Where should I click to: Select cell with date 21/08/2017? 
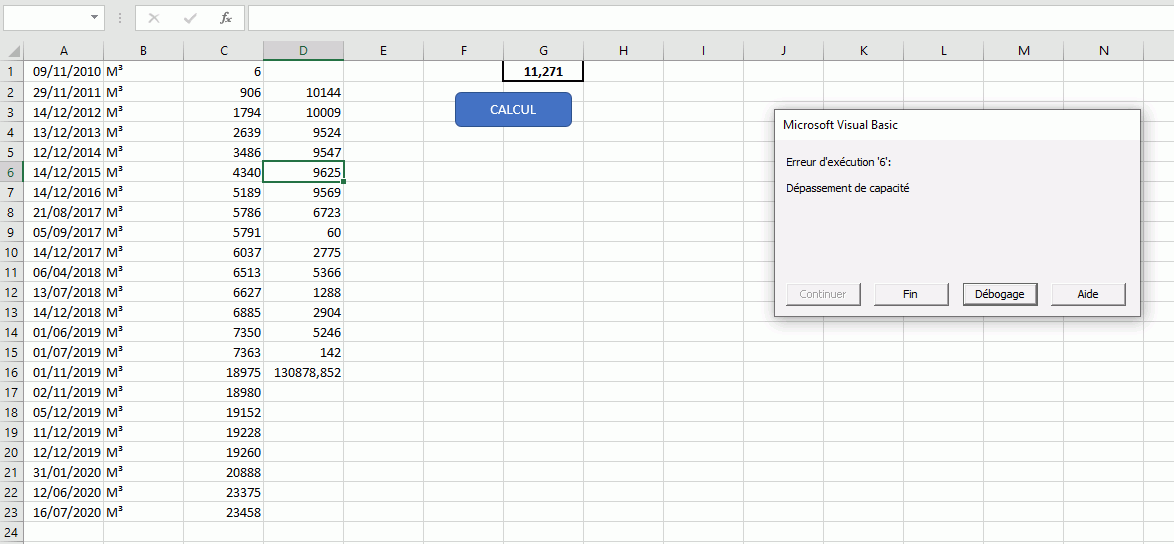coord(64,212)
